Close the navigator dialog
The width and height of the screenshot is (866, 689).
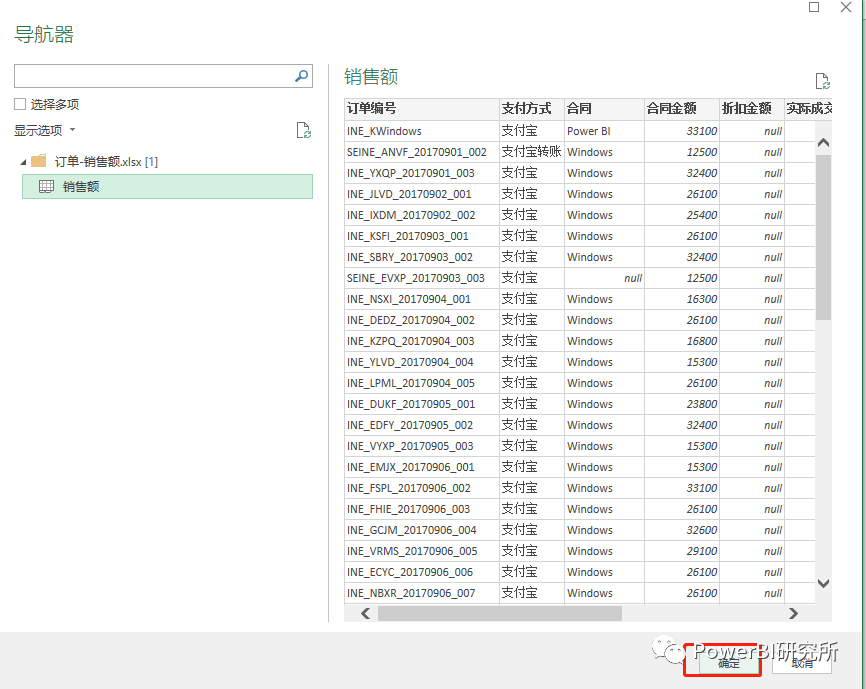click(x=846, y=7)
